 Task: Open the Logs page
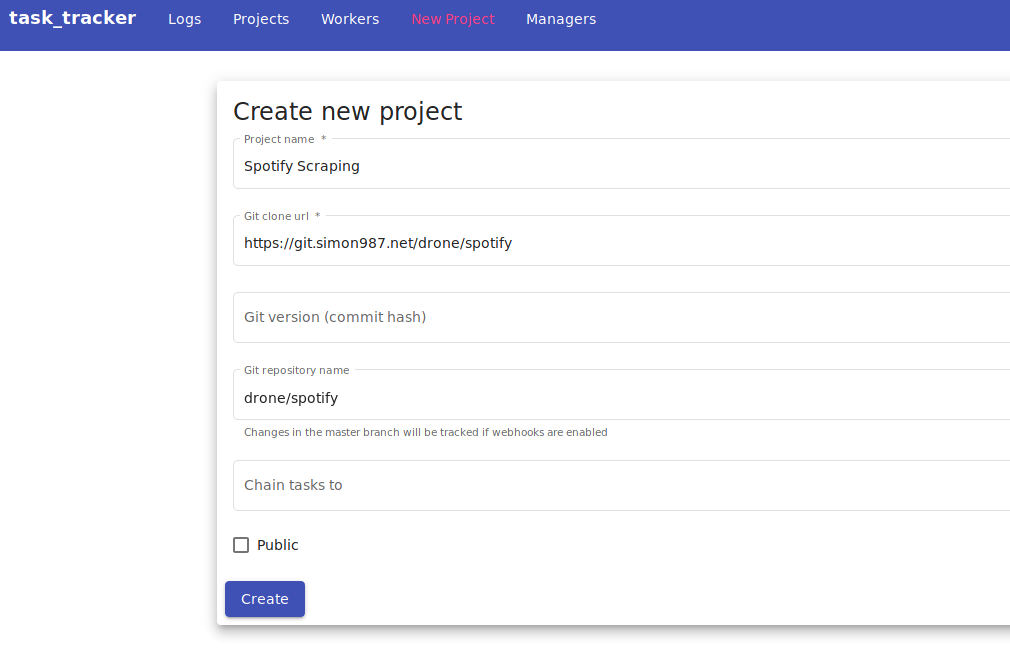(184, 19)
